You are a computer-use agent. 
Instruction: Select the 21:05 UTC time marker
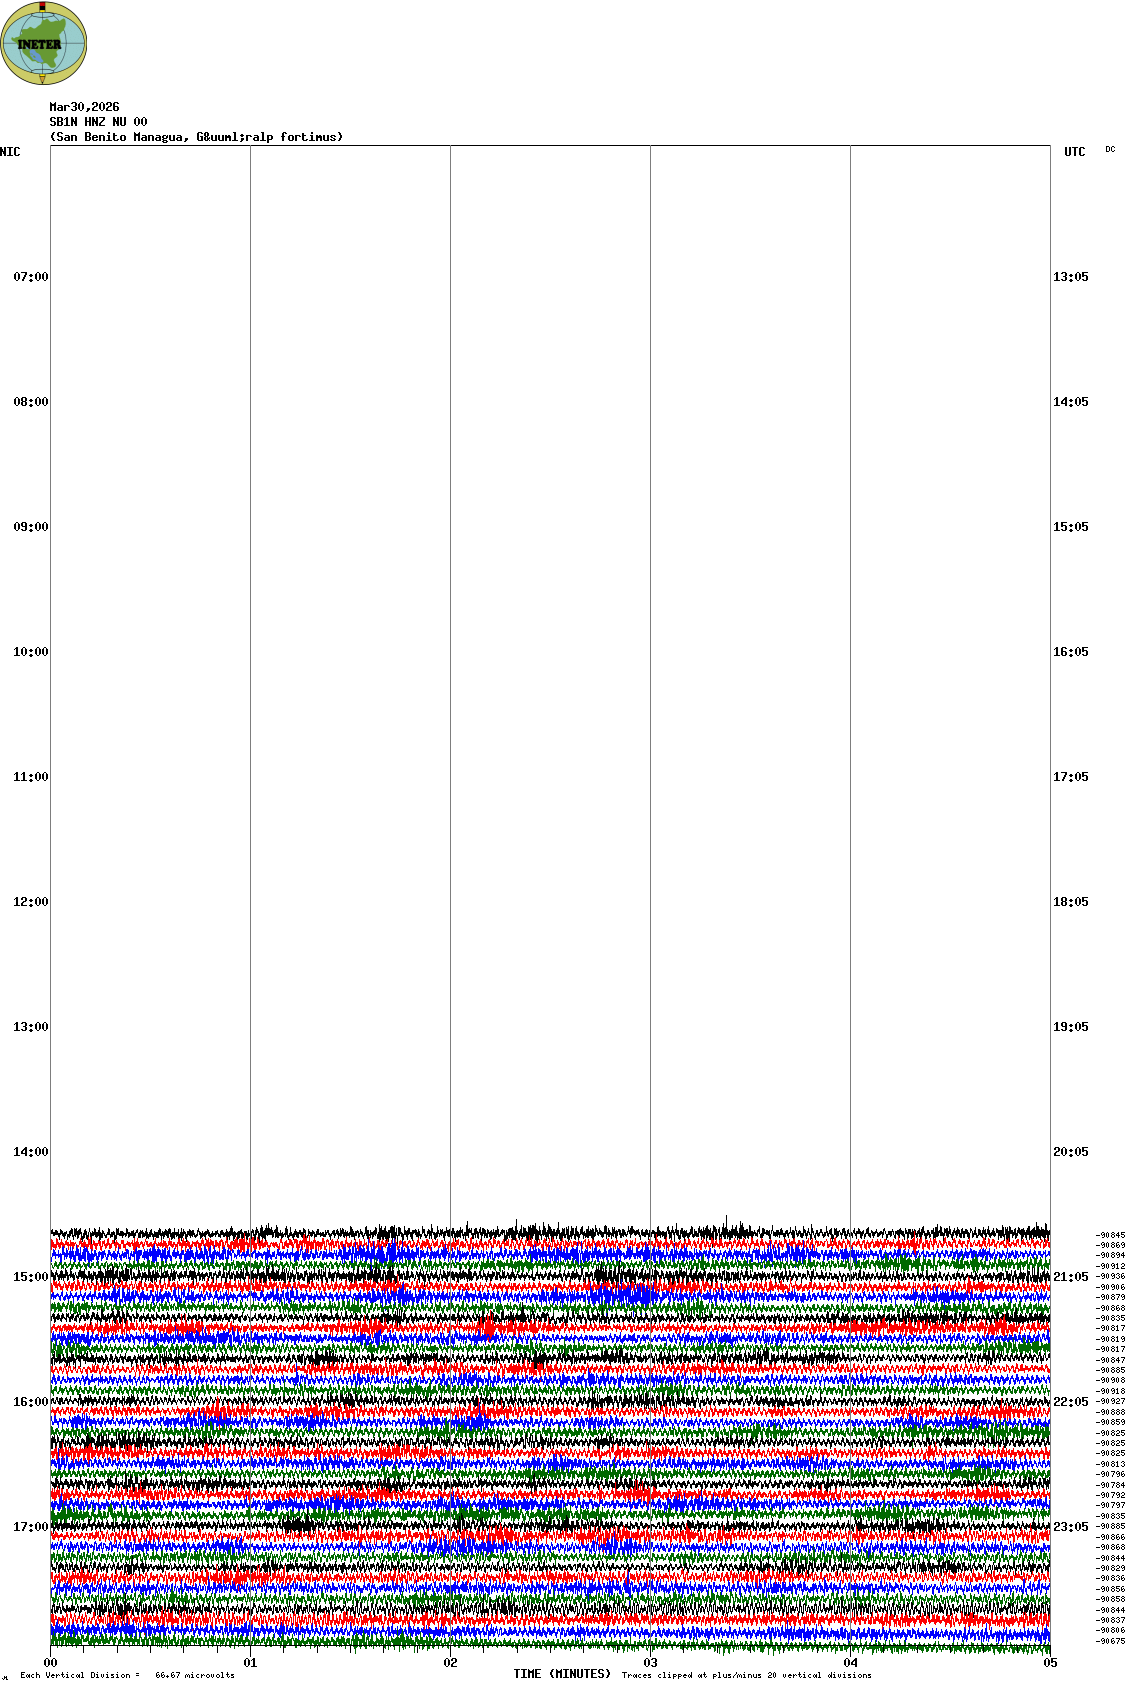1070,1277
